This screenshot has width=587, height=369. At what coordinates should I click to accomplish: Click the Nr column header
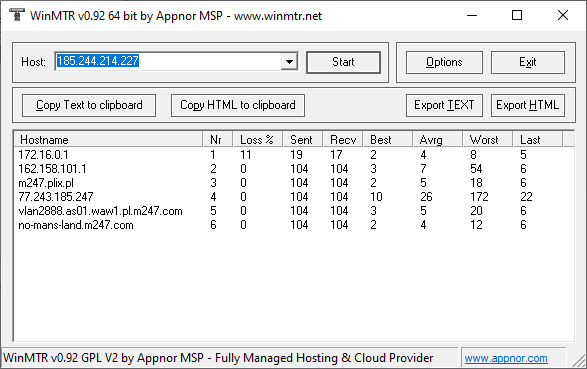tap(218, 140)
